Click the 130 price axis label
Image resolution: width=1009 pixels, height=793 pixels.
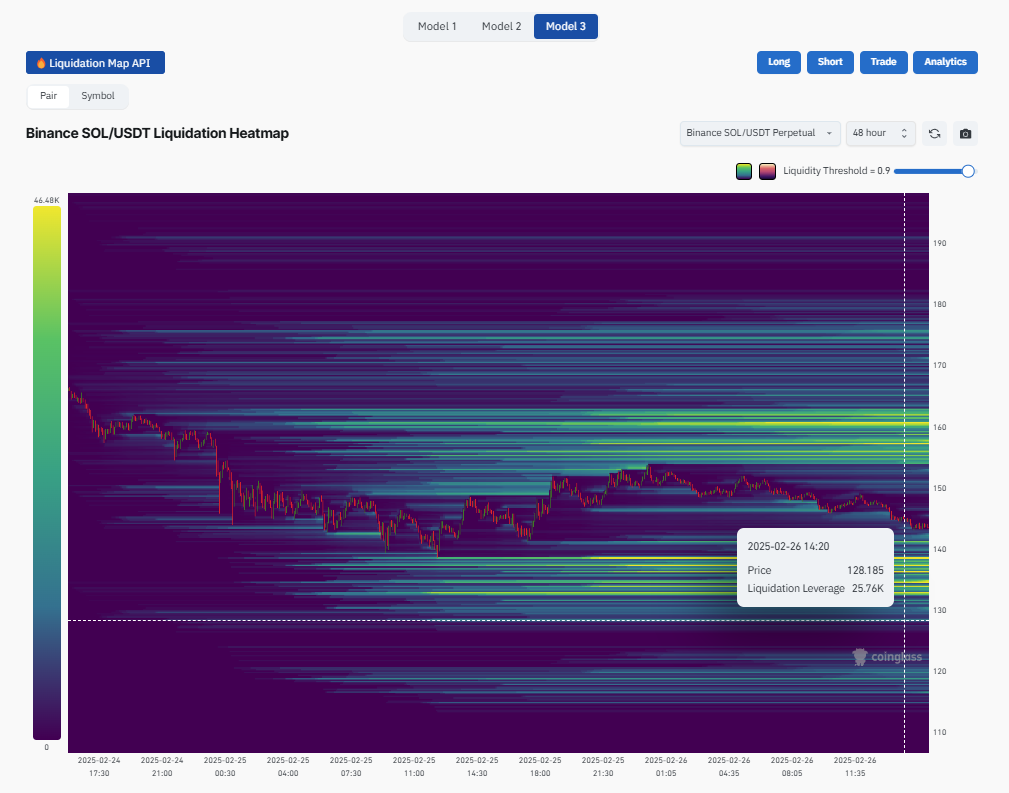pos(940,610)
